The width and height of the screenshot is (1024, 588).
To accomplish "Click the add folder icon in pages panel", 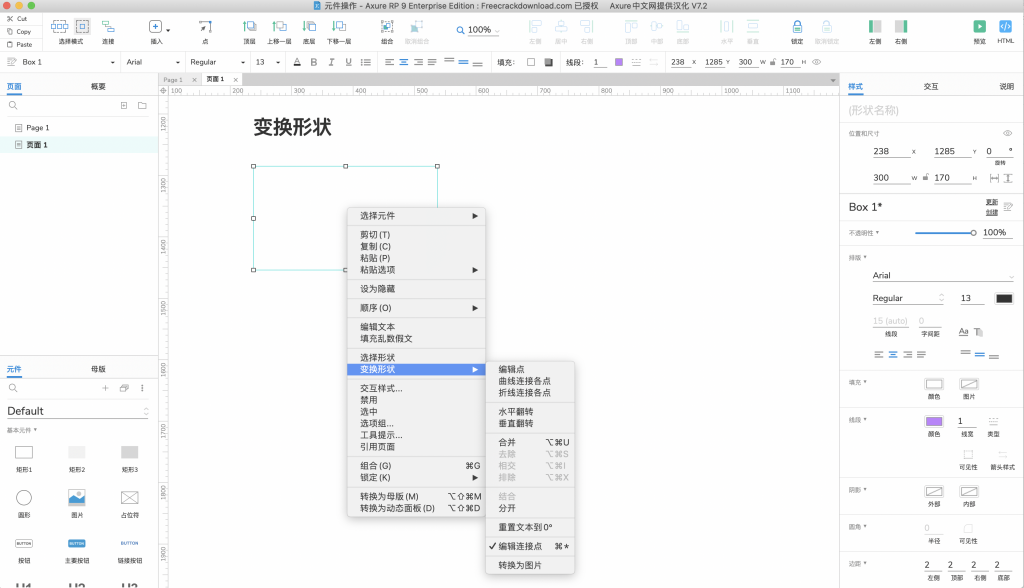I will click(x=142, y=105).
